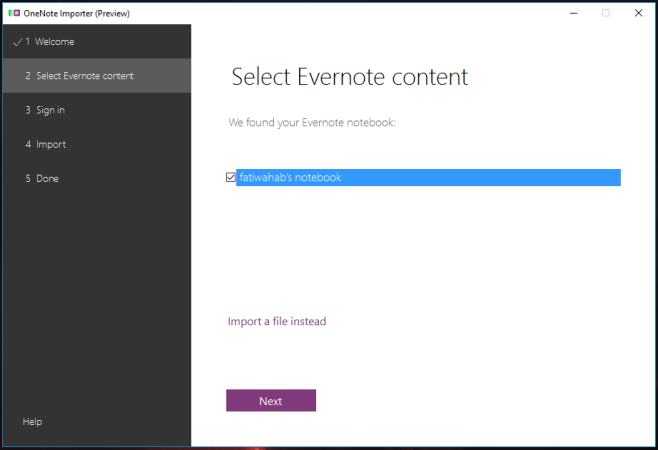Go to the Welcome step in sidebar

[97, 42]
